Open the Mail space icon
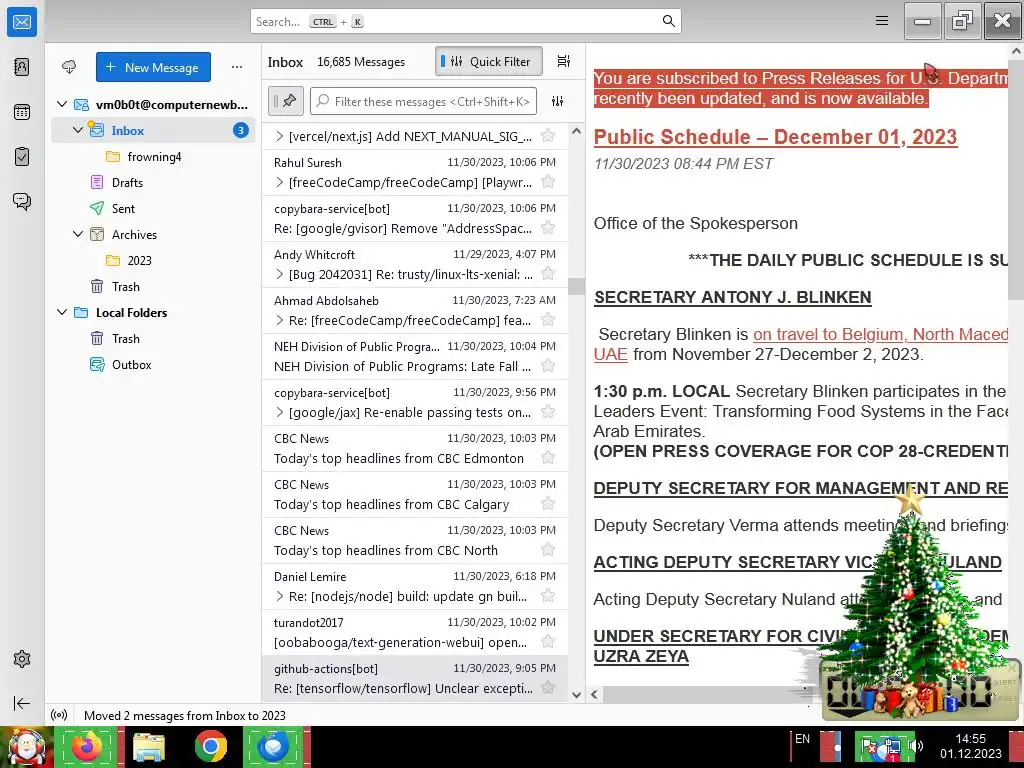This screenshot has height=768, width=1024. click(22, 22)
